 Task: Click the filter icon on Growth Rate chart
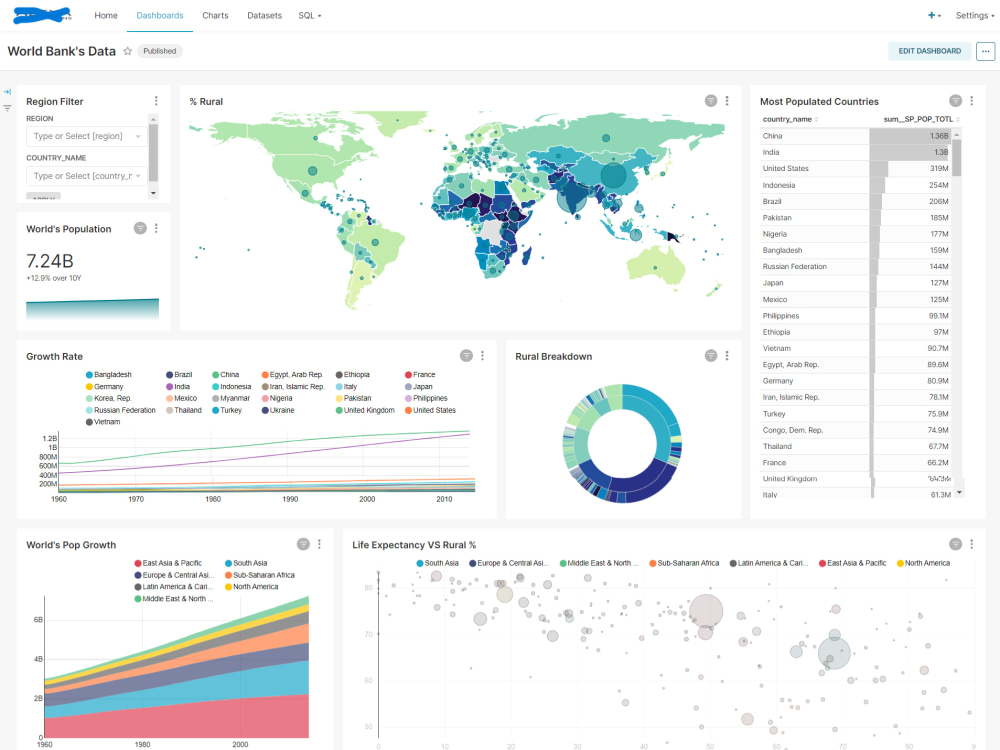click(x=466, y=355)
